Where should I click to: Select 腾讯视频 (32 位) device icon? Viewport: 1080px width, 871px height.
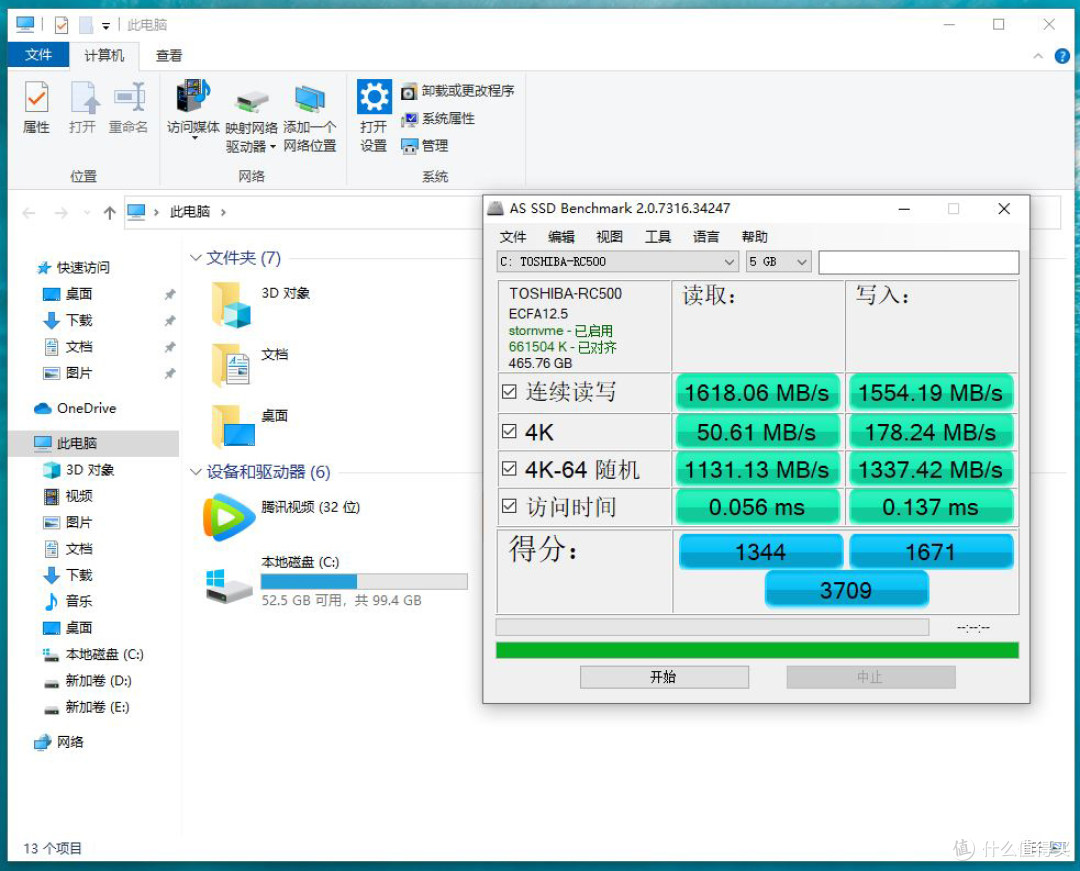[229, 517]
